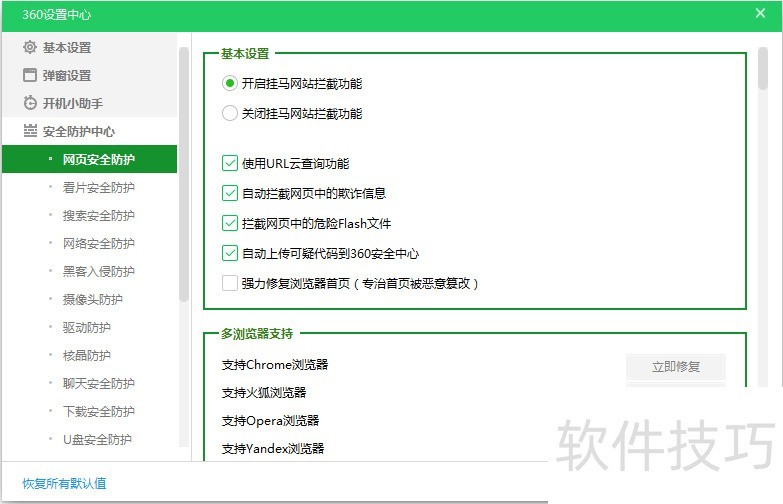The width and height of the screenshot is (783, 504).
Task: Click 支持Yandex浏览器 text
Action: pyautogui.click(x=273, y=449)
